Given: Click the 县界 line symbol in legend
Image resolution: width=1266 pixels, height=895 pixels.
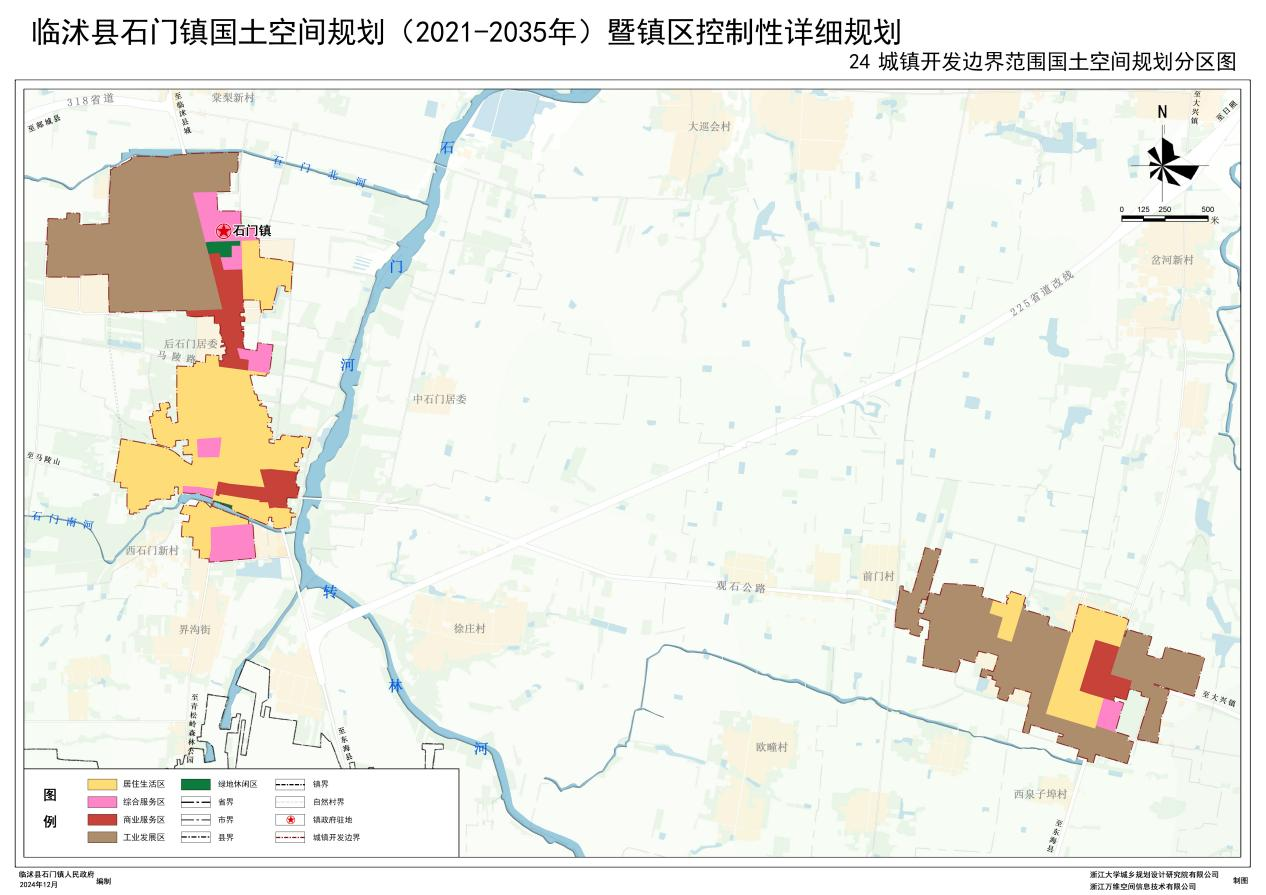Looking at the screenshot, I should coord(198,837).
